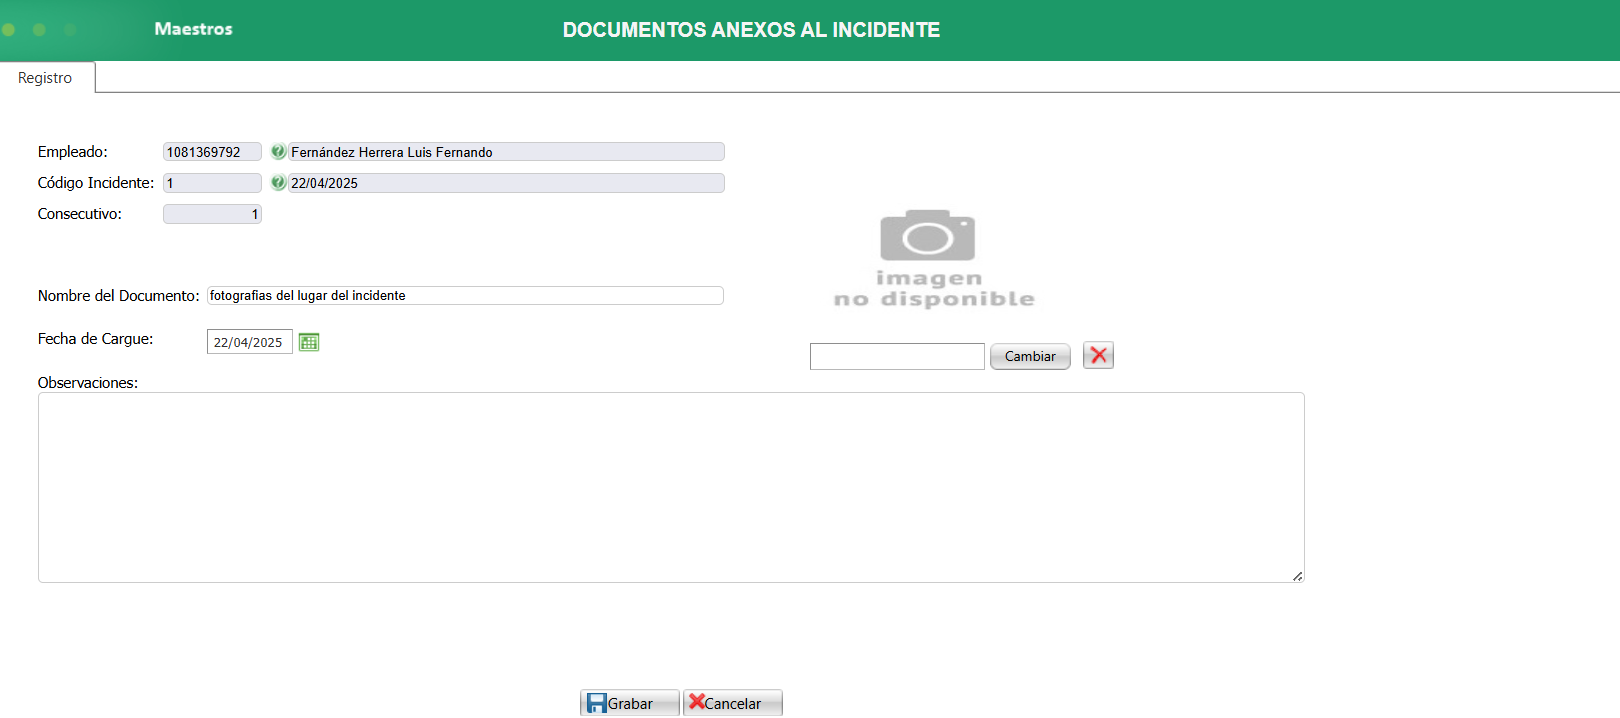
Task: Click the incident date field 22/04/2025
Action: (506, 183)
